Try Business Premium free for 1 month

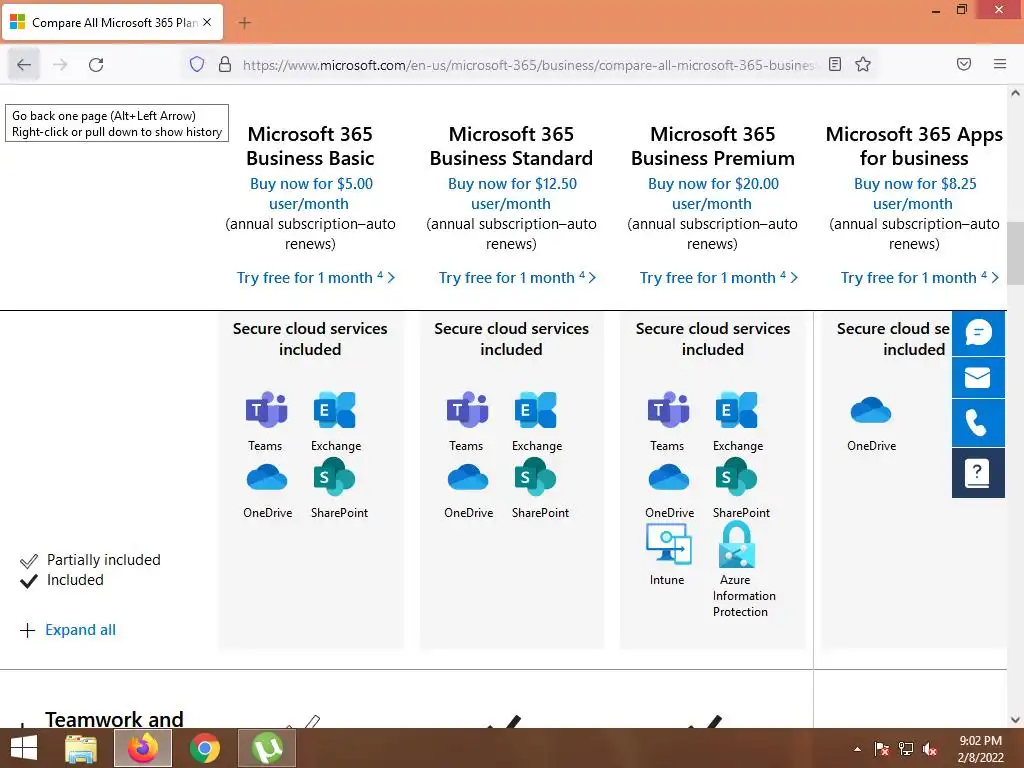[x=718, y=278]
